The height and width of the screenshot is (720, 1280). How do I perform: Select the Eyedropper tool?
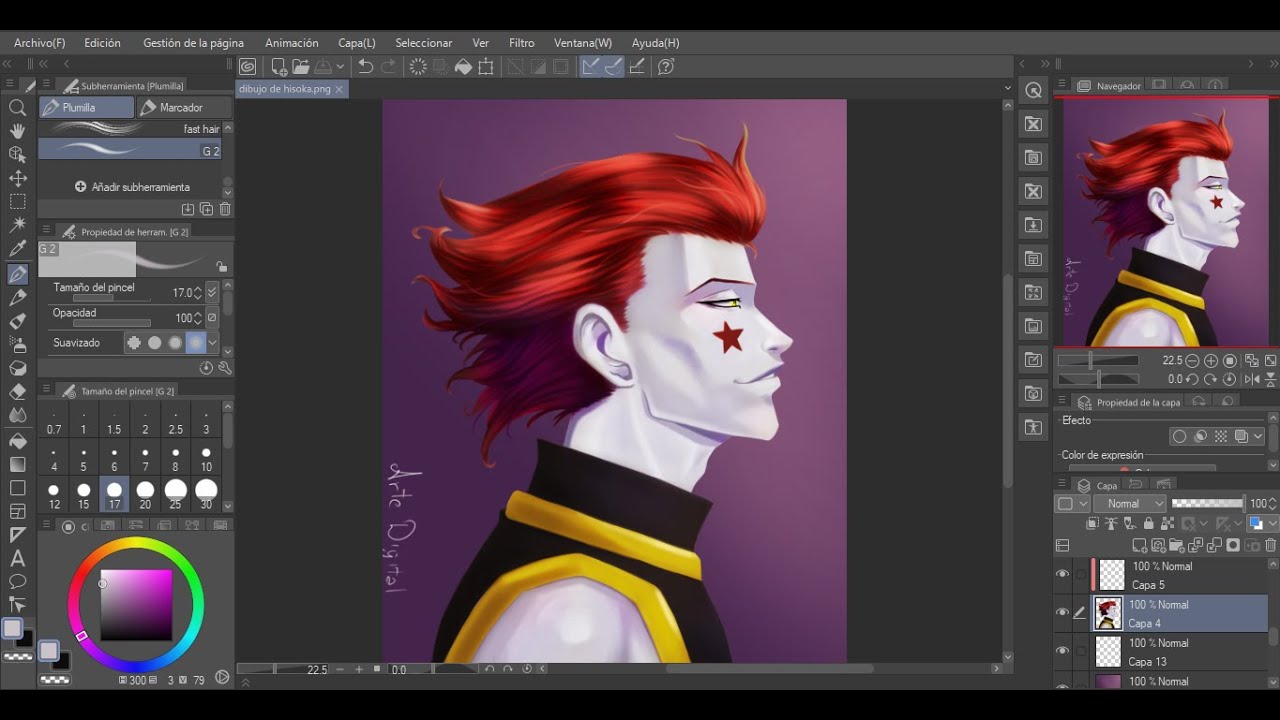[x=17, y=249]
